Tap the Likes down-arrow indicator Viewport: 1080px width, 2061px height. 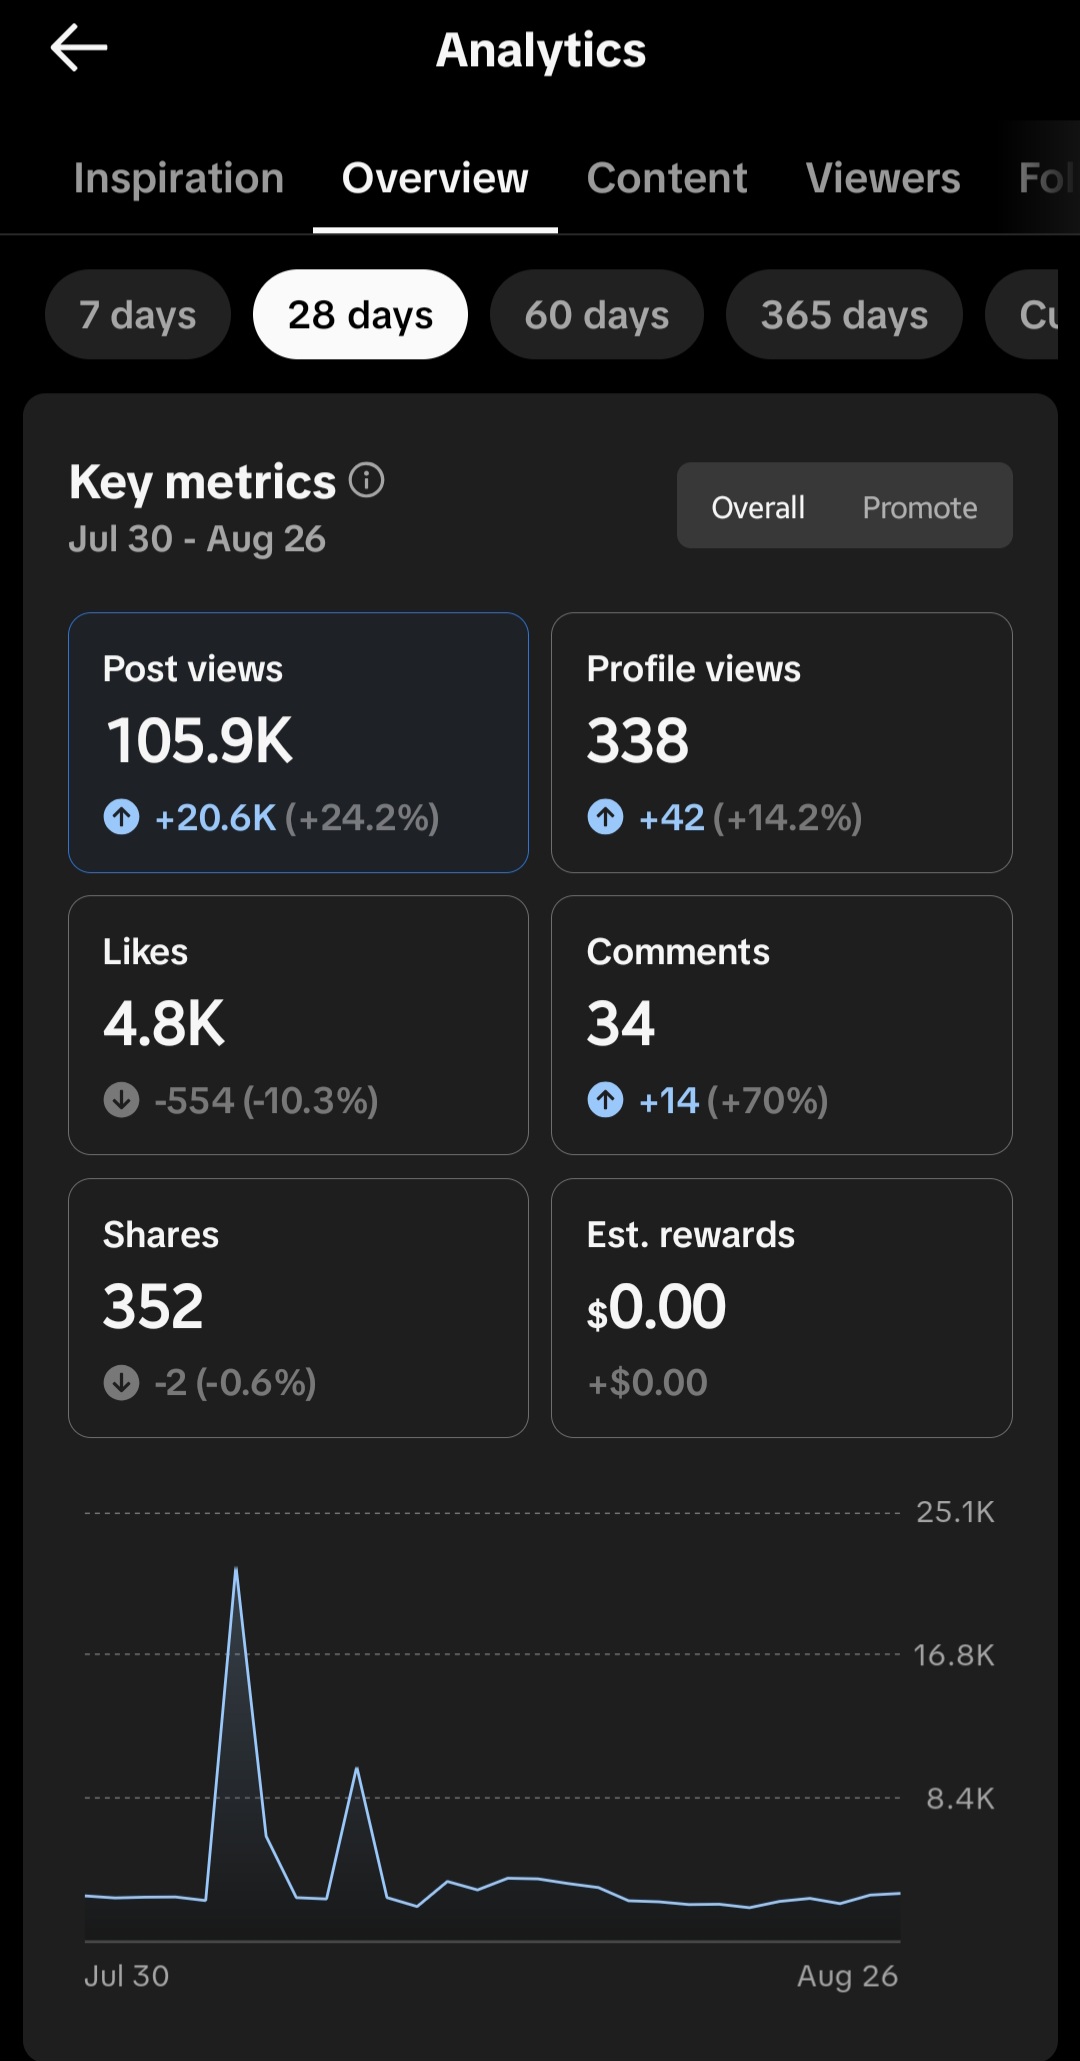click(x=122, y=1100)
